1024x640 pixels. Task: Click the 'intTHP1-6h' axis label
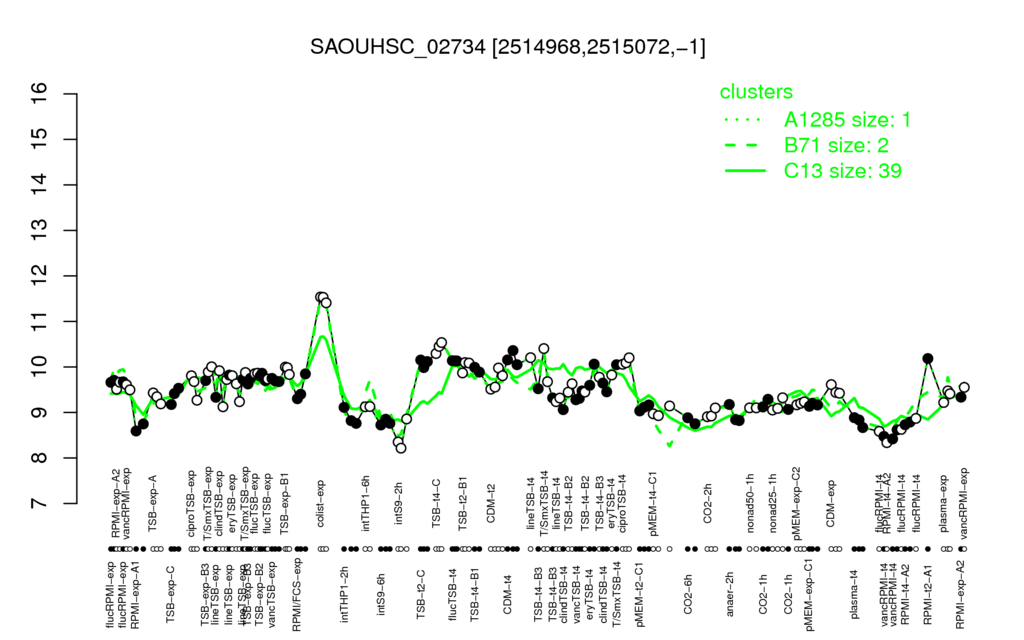[366, 502]
